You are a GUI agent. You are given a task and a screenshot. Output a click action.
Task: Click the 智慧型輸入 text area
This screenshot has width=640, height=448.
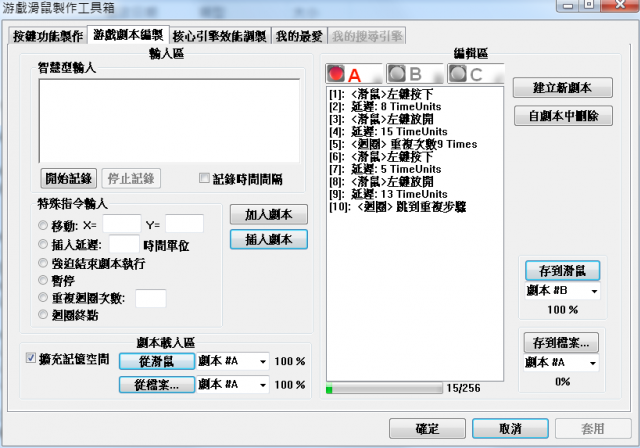coord(169,121)
